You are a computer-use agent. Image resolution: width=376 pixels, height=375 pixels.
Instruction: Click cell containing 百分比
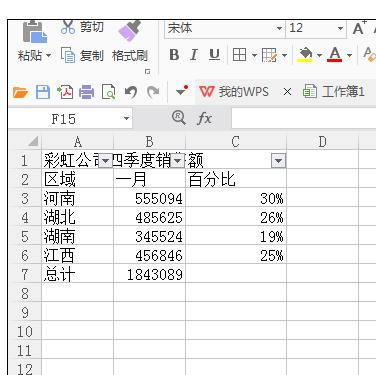[236, 180]
